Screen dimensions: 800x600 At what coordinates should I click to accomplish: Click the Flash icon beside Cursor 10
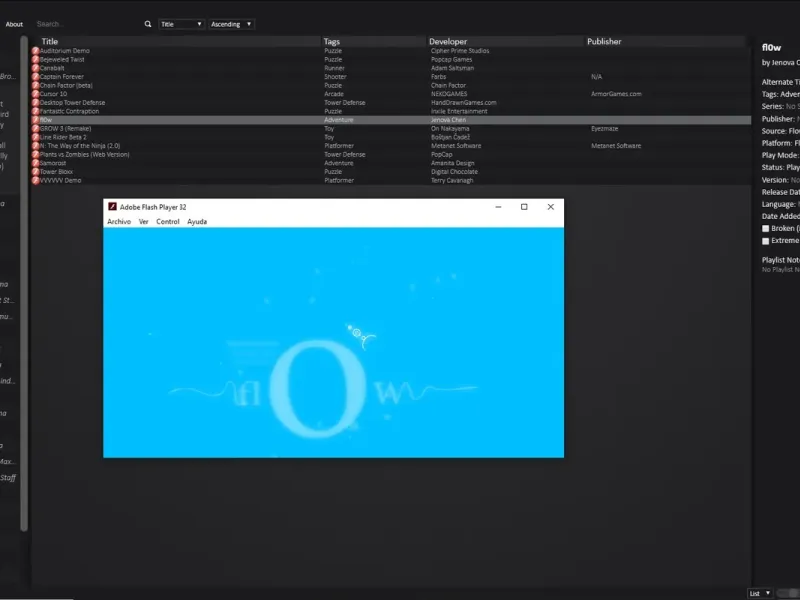tap(35, 94)
